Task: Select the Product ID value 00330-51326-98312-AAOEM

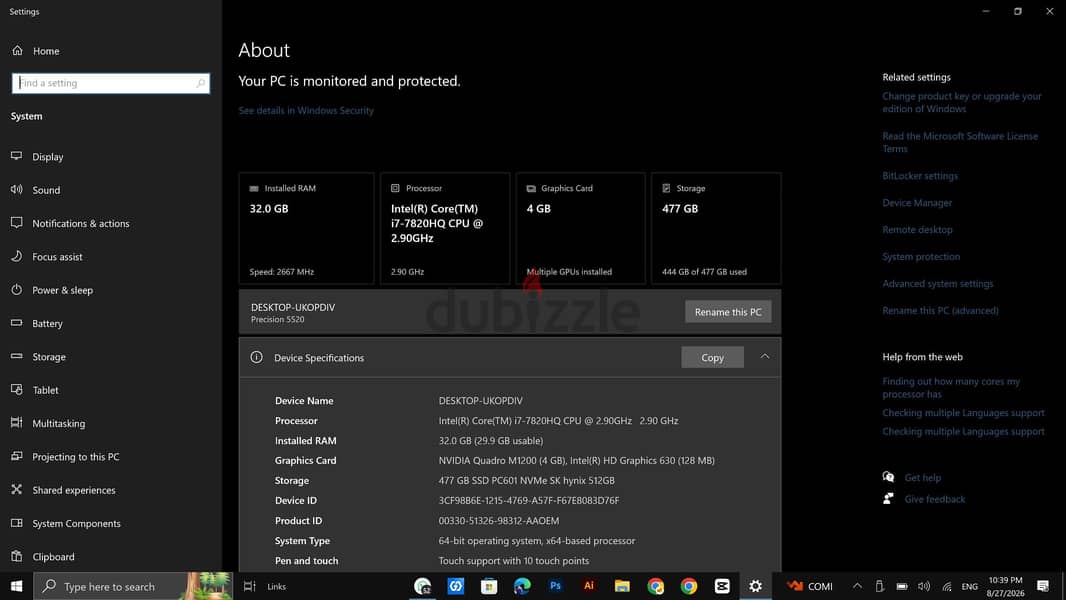Action: click(x=498, y=520)
